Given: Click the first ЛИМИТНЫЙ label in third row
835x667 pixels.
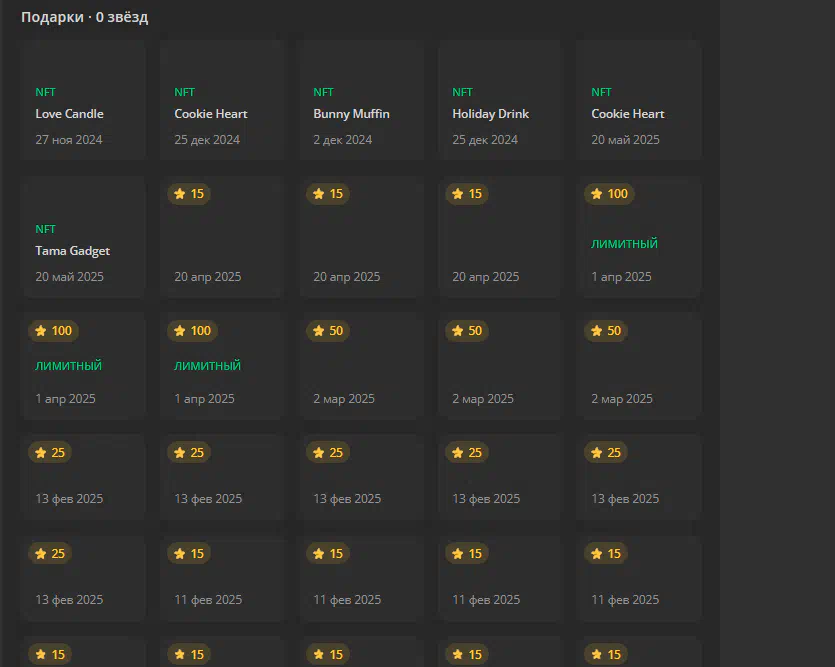Looking at the screenshot, I should [68, 366].
